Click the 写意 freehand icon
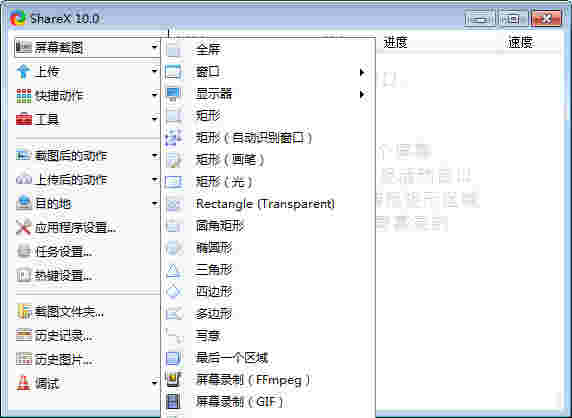Screen dimensions: 572x418 (x=173, y=336)
